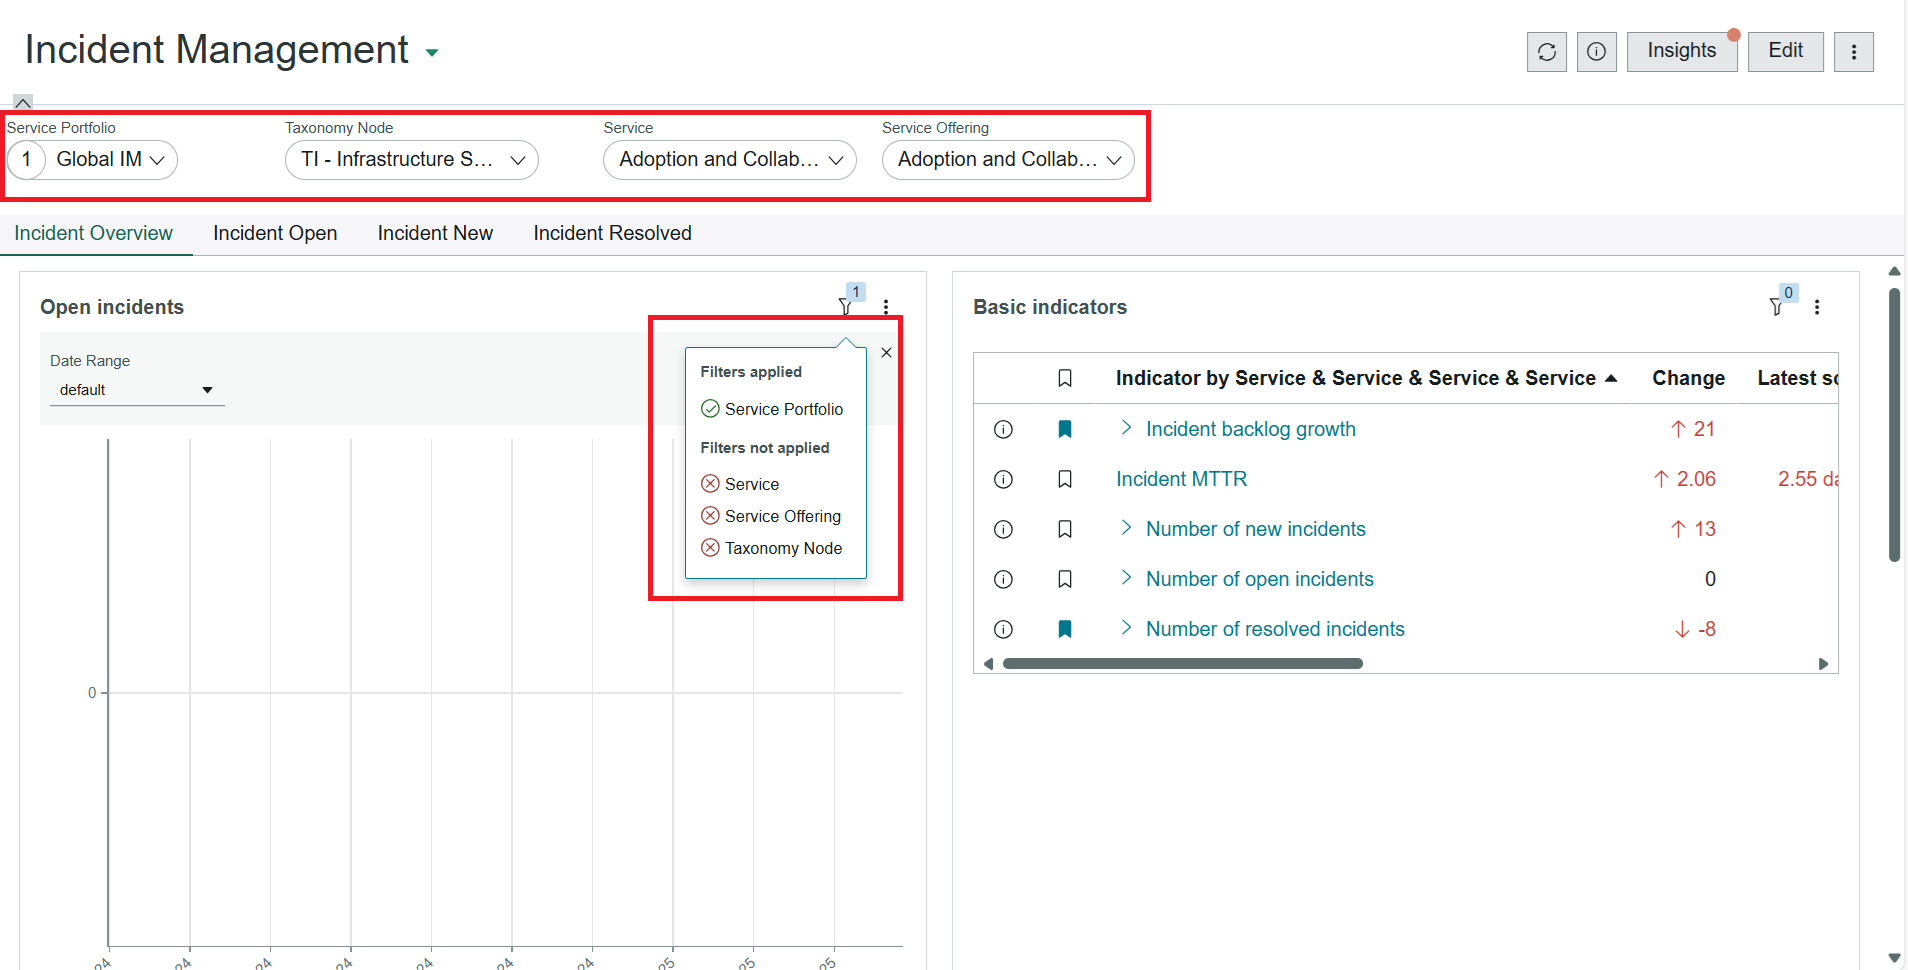The image size is (1908, 970).
Task: Open the dashboard more options menu
Action: coord(1853,52)
